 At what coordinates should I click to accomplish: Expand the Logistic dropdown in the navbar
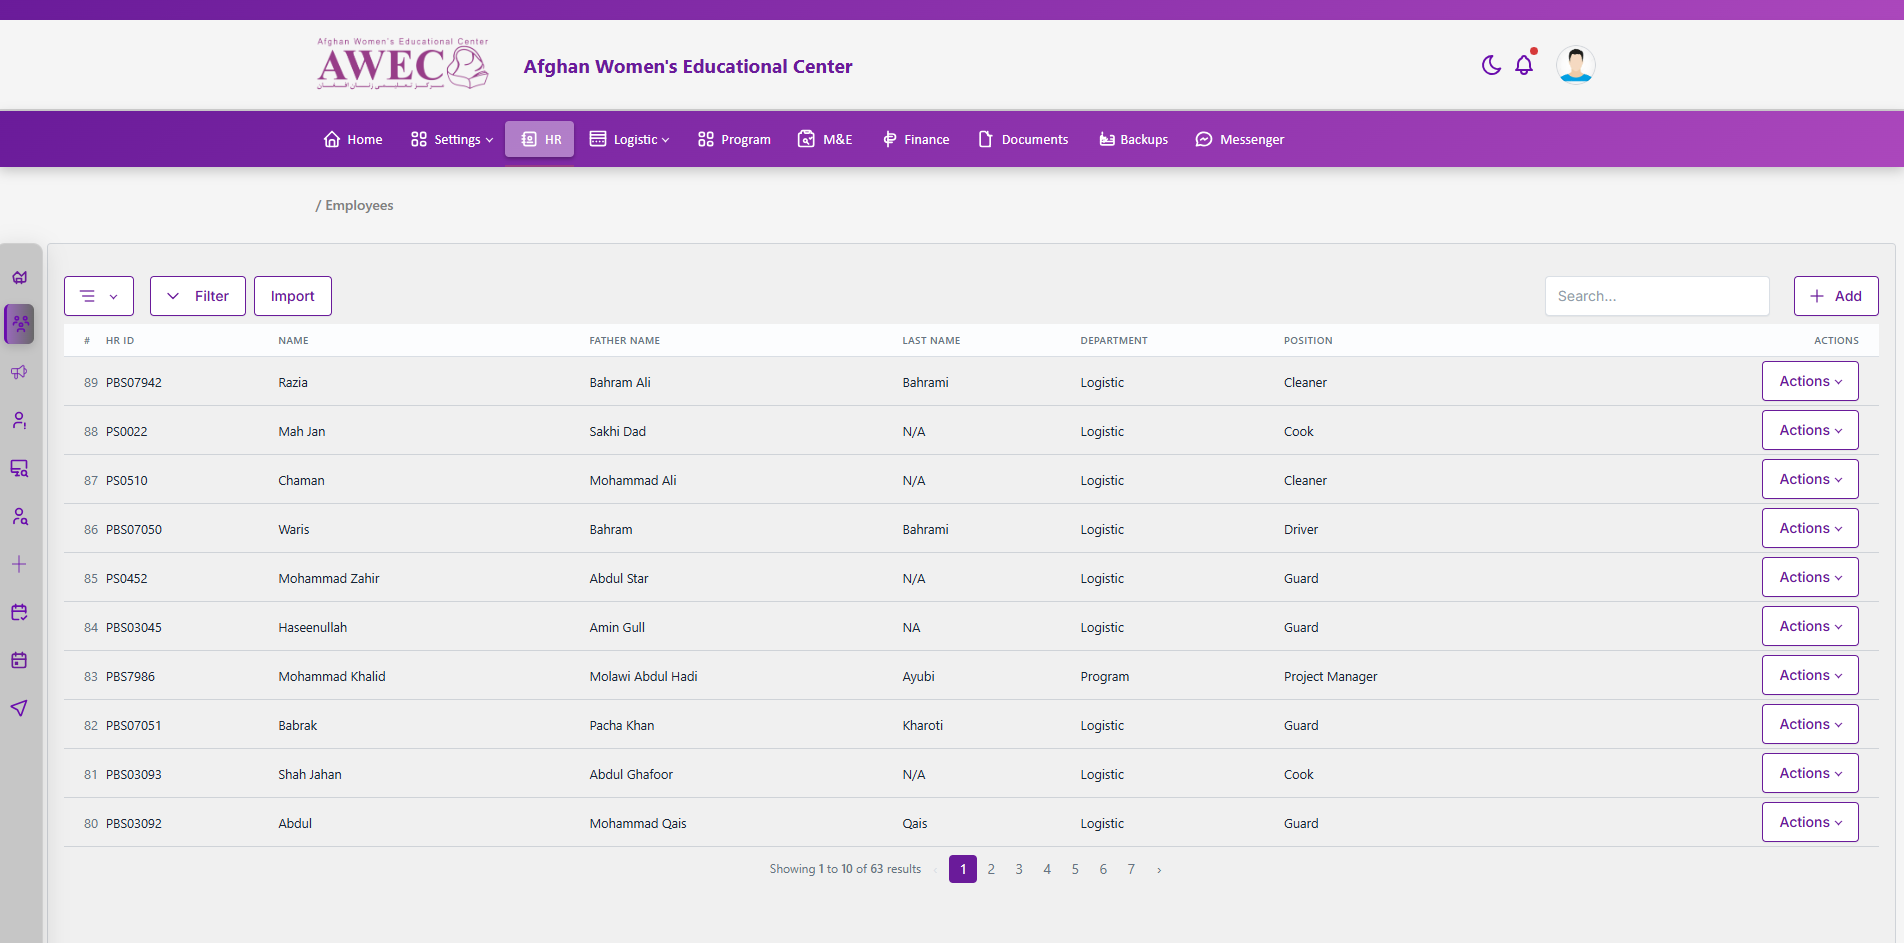(x=629, y=139)
